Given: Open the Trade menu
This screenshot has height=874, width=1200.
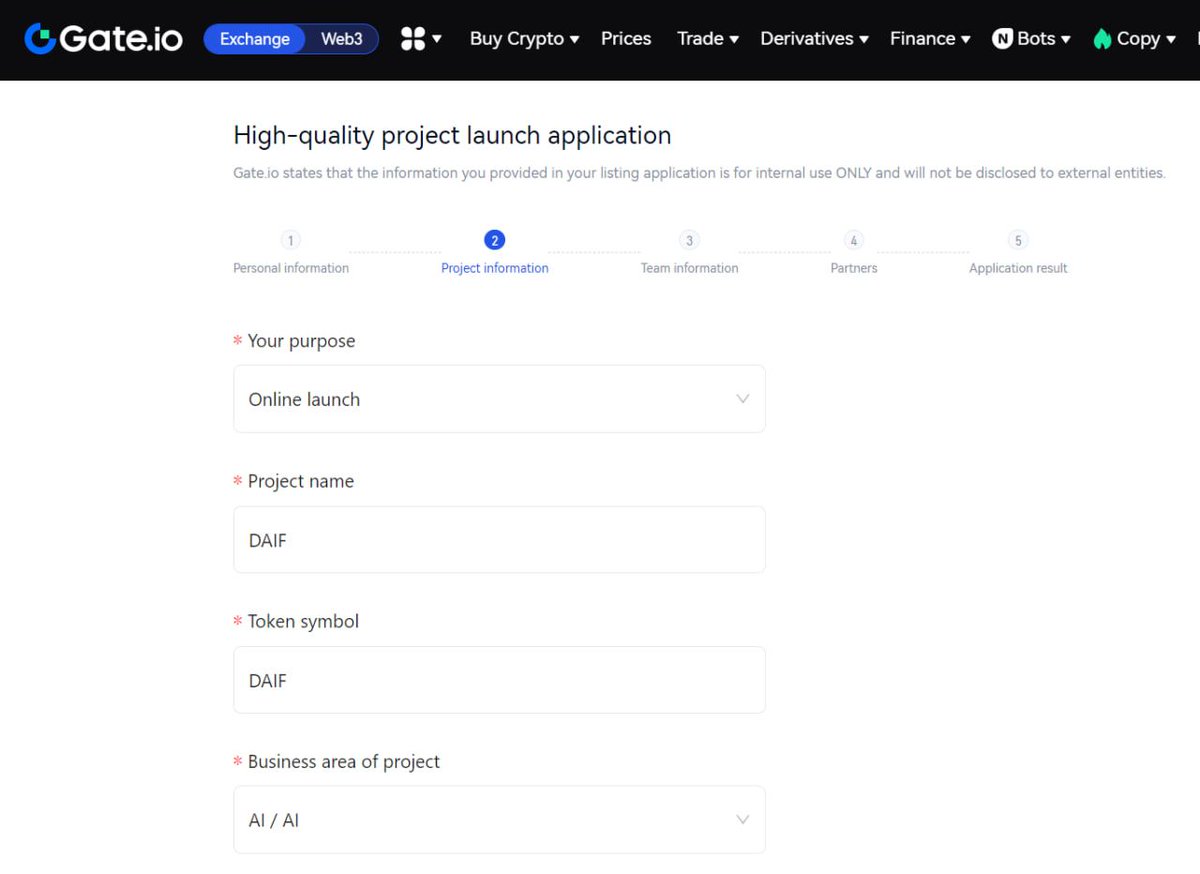Looking at the screenshot, I should (x=708, y=39).
